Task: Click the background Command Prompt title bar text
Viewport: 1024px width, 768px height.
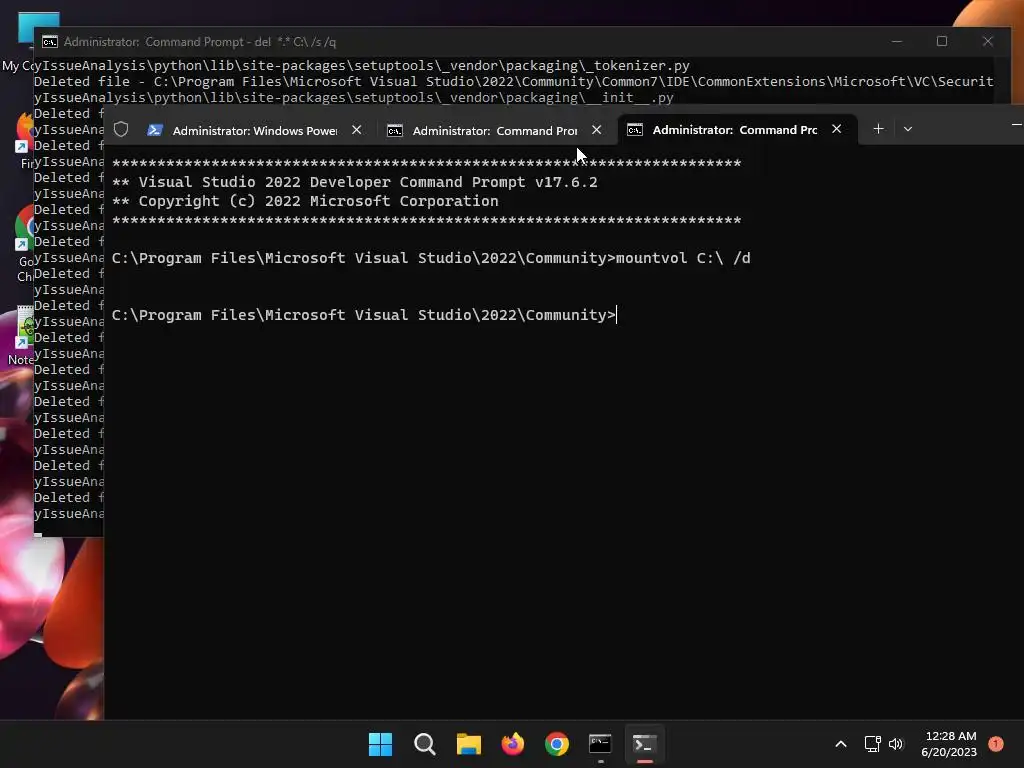Action: [x=200, y=42]
